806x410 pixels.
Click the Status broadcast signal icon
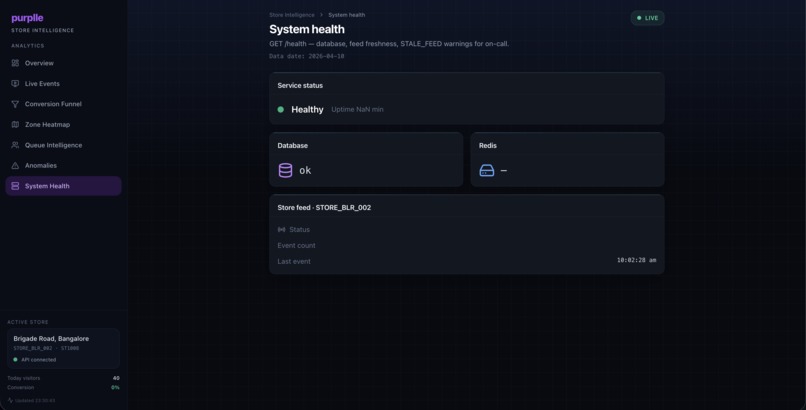click(x=282, y=230)
